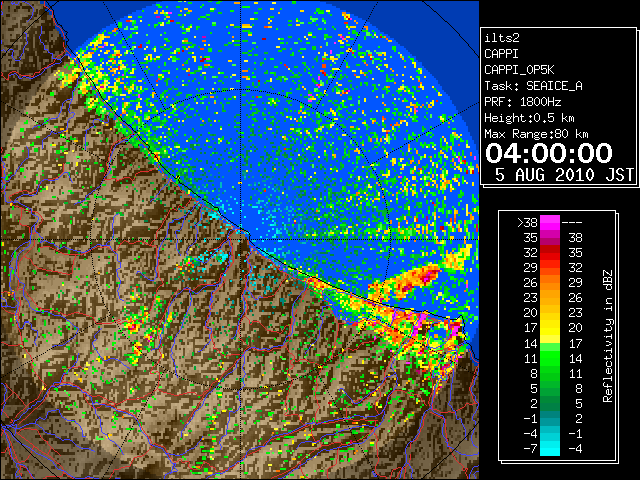The image size is (640, 480).
Task: Click the '-4' value at legend bottom right
Action: pos(575,448)
